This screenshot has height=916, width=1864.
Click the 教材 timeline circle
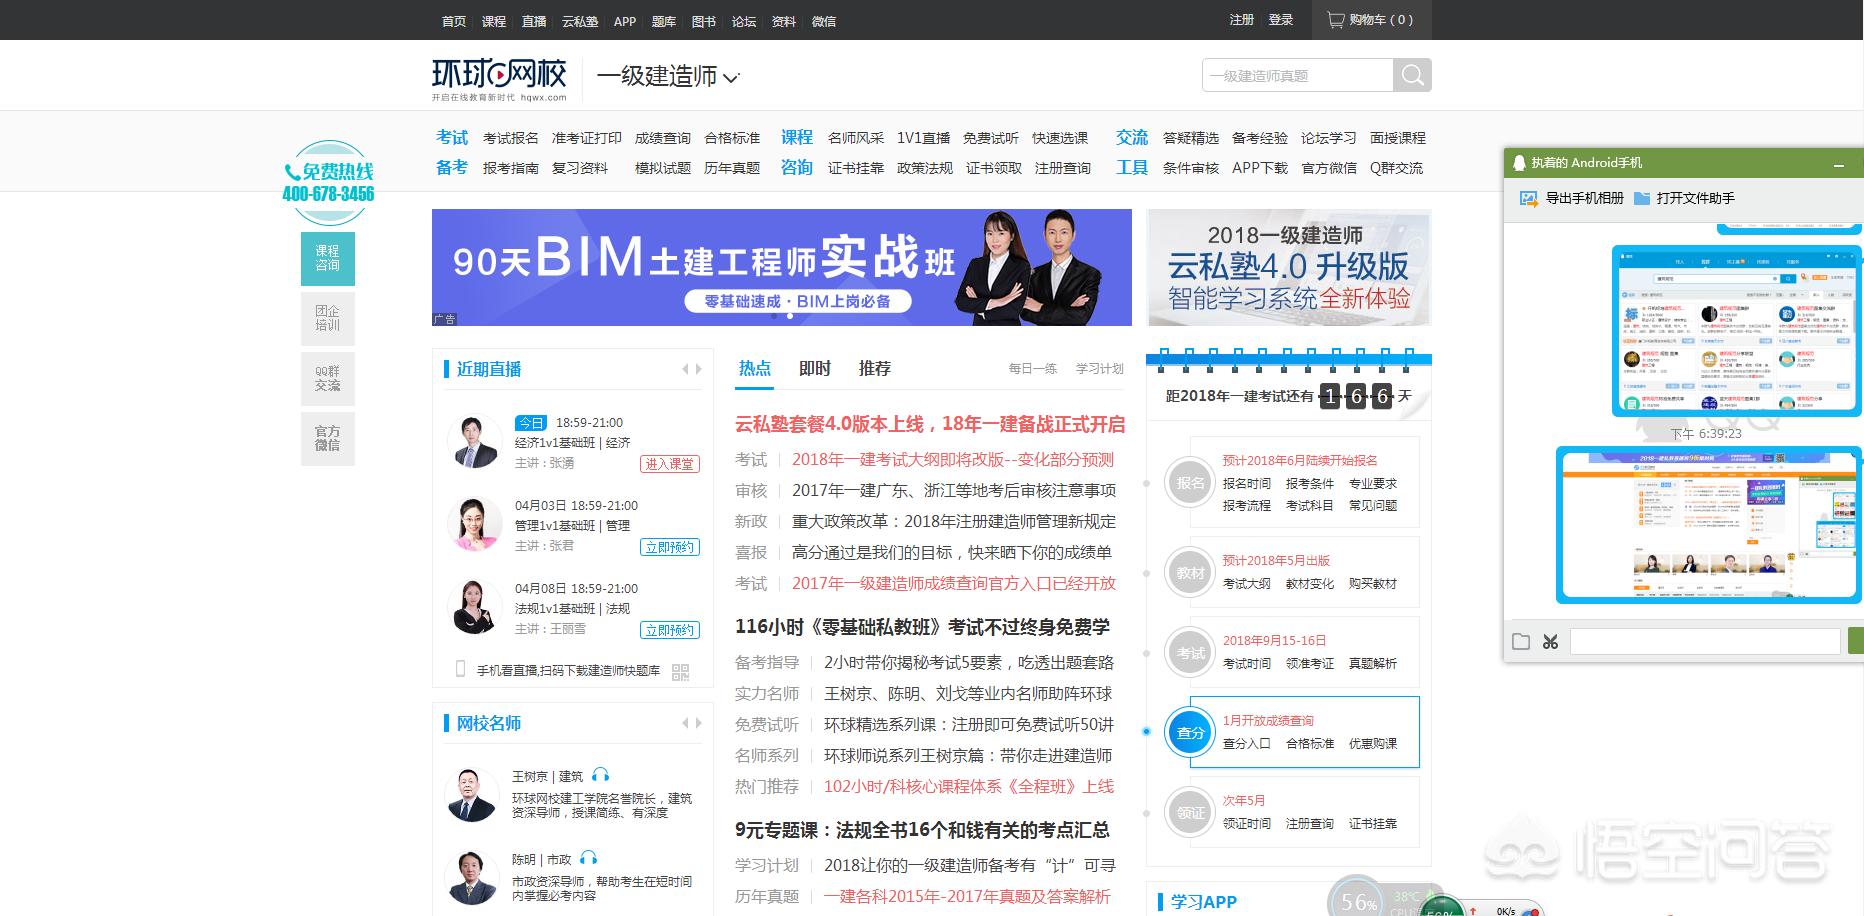[x=1190, y=573]
